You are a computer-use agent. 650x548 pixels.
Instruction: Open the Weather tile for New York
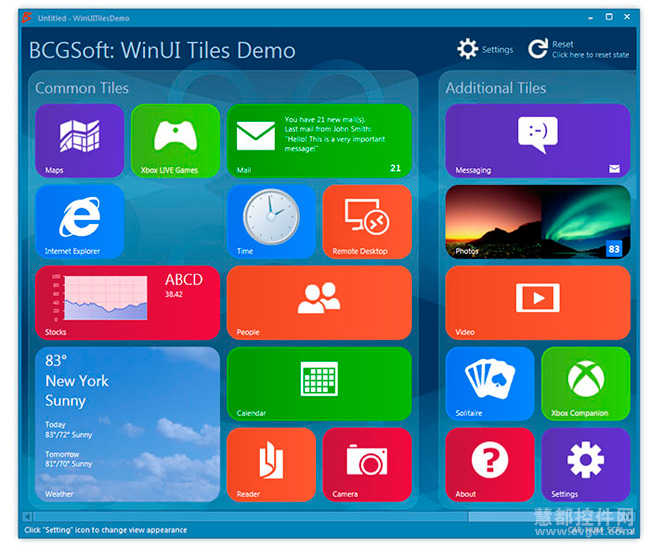pyautogui.click(x=127, y=424)
